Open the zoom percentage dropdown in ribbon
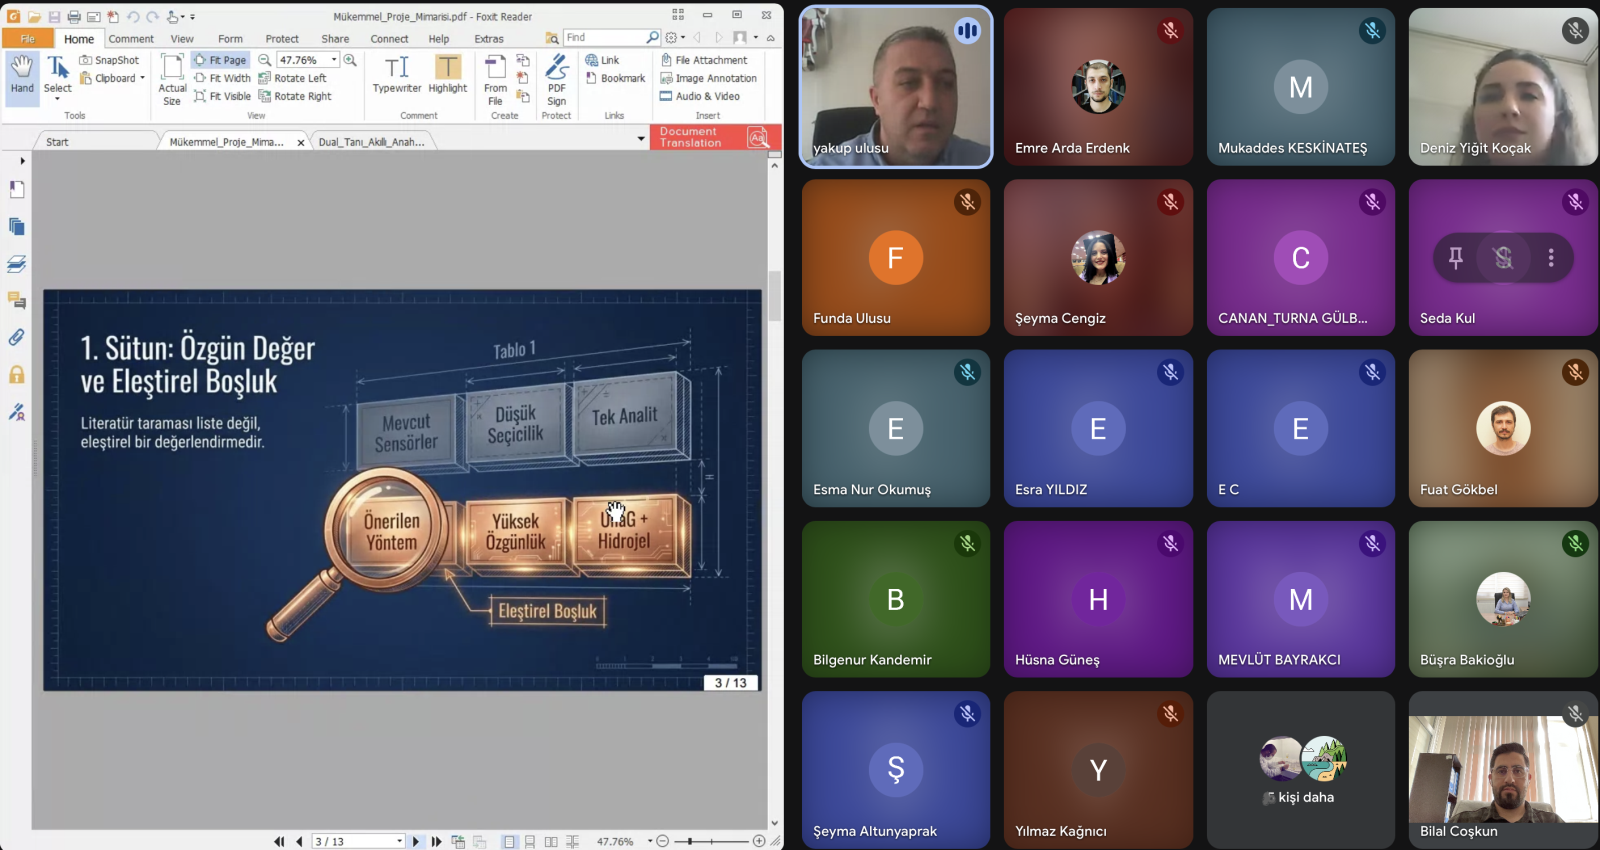 [334, 60]
